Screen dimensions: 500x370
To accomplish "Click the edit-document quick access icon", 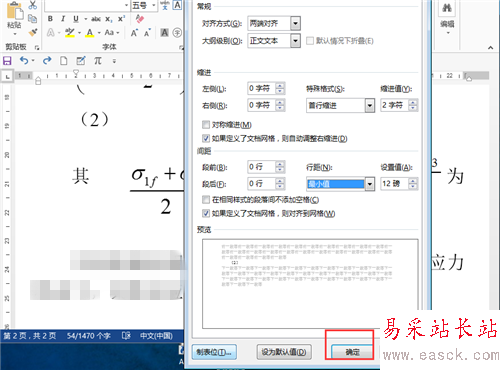I will click(x=81, y=61).
